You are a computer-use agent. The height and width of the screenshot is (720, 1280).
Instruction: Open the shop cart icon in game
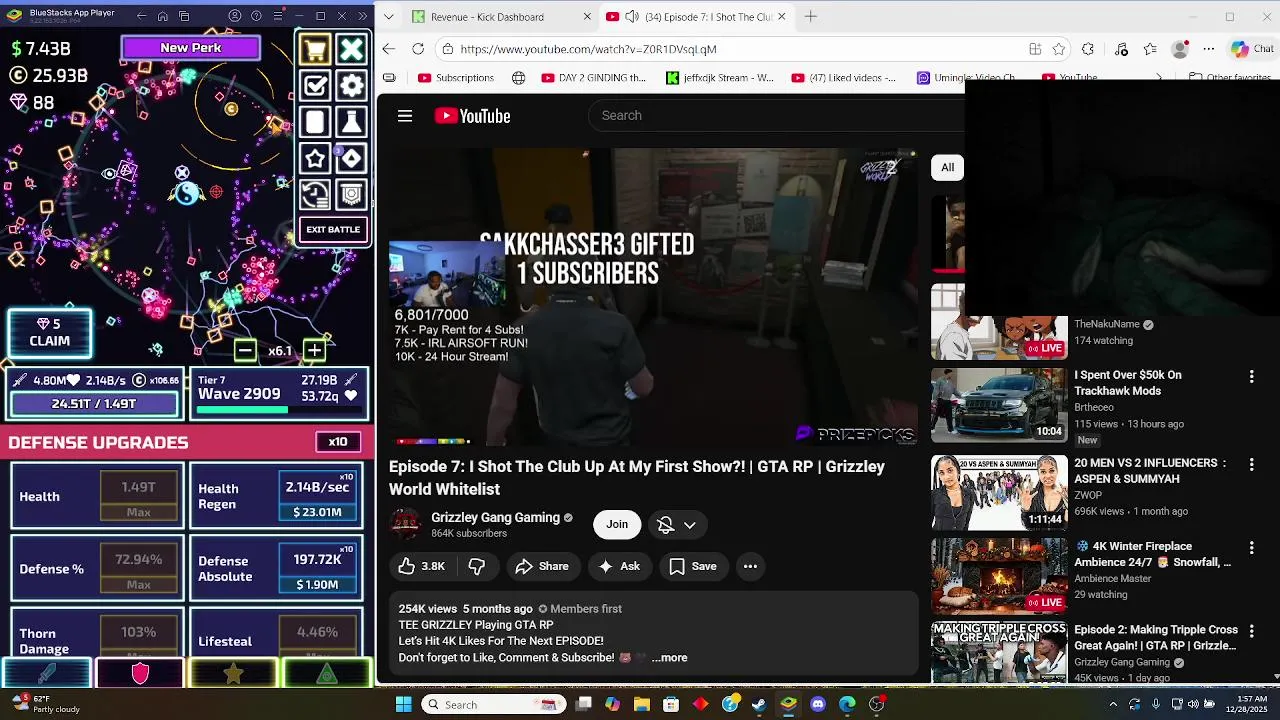[x=315, y=50]
